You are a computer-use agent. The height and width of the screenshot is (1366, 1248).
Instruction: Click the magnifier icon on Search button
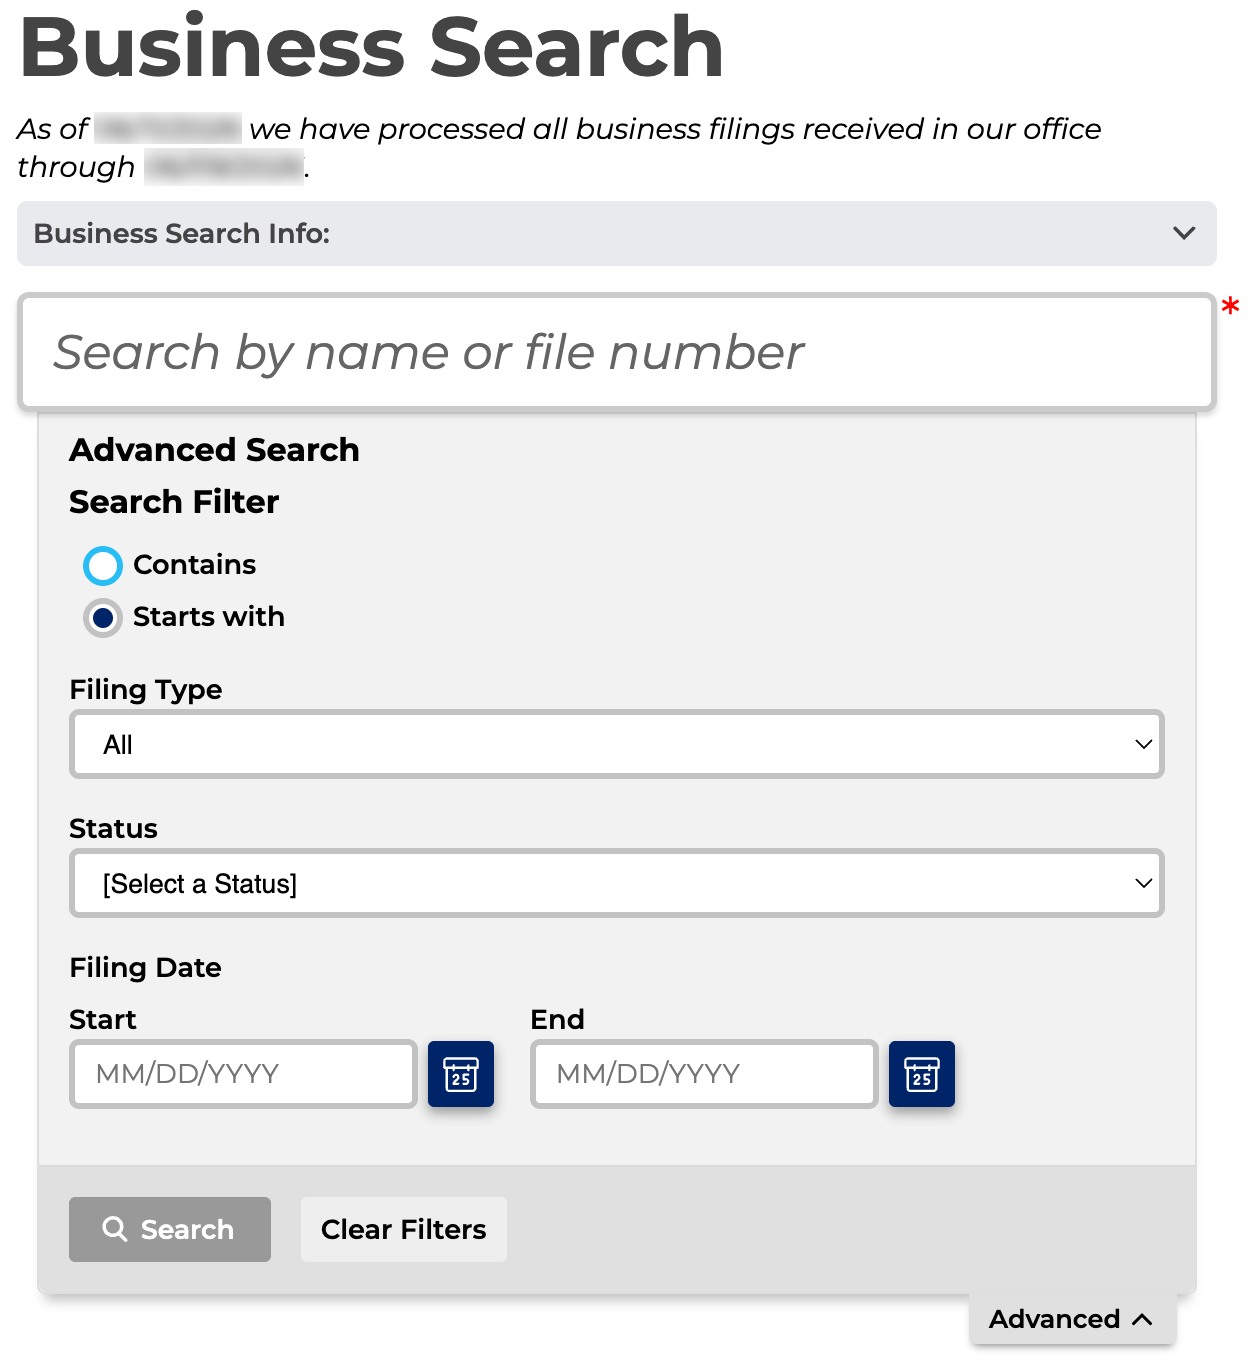[115, 1229]
